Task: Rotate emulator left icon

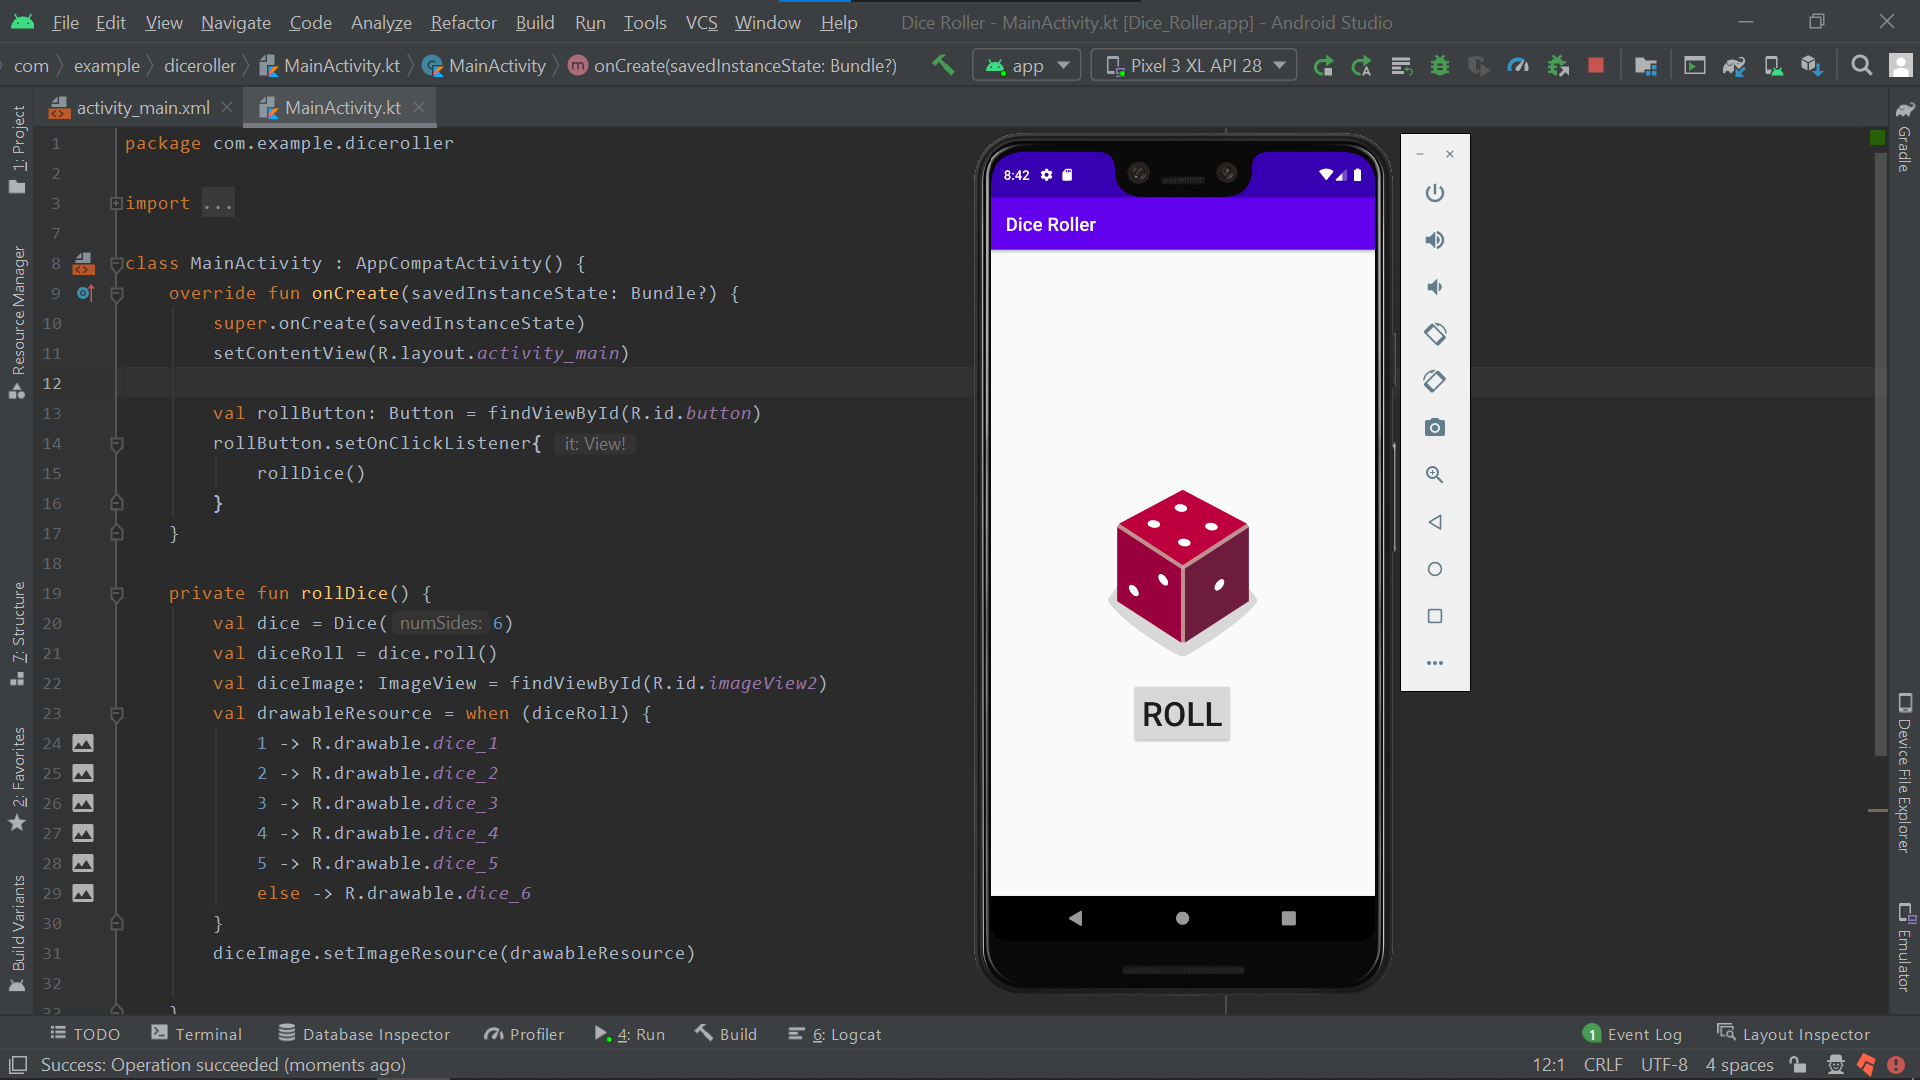Action: click(1435, 334)
